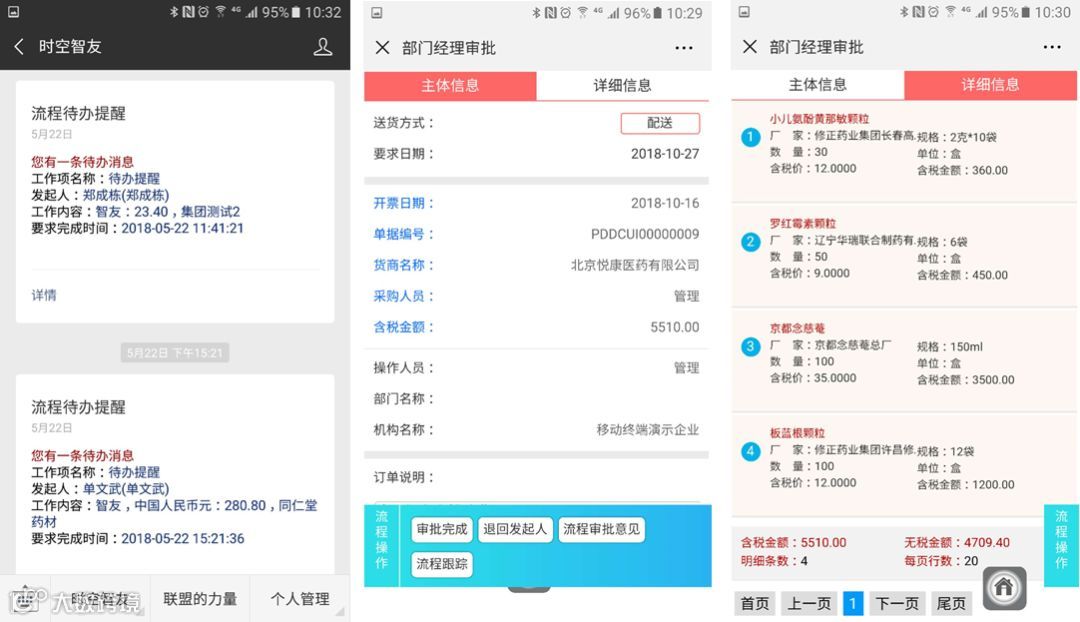Screen dimensions: 1080x622
Task: Select page 1 in pagination
Action: point(853,603)
